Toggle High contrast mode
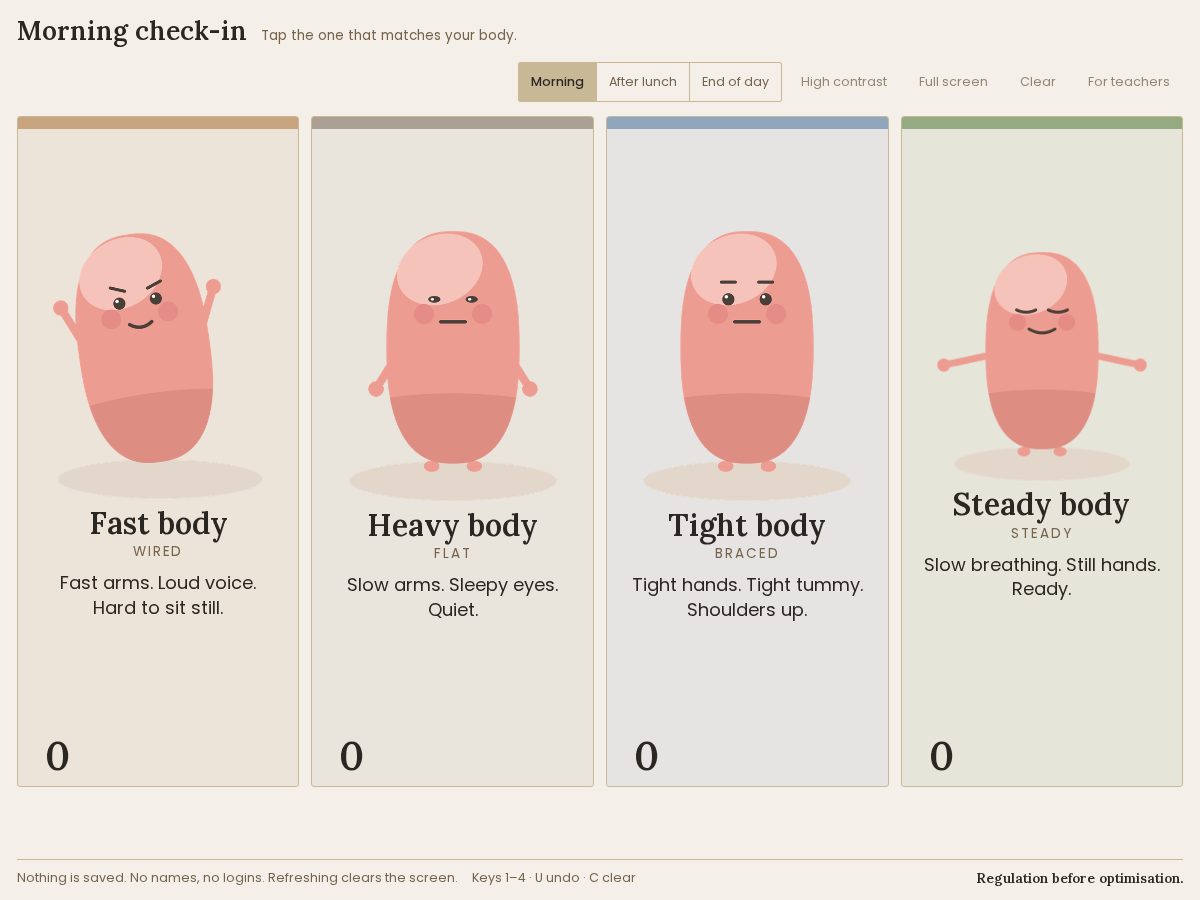 [x=844, y=82]
